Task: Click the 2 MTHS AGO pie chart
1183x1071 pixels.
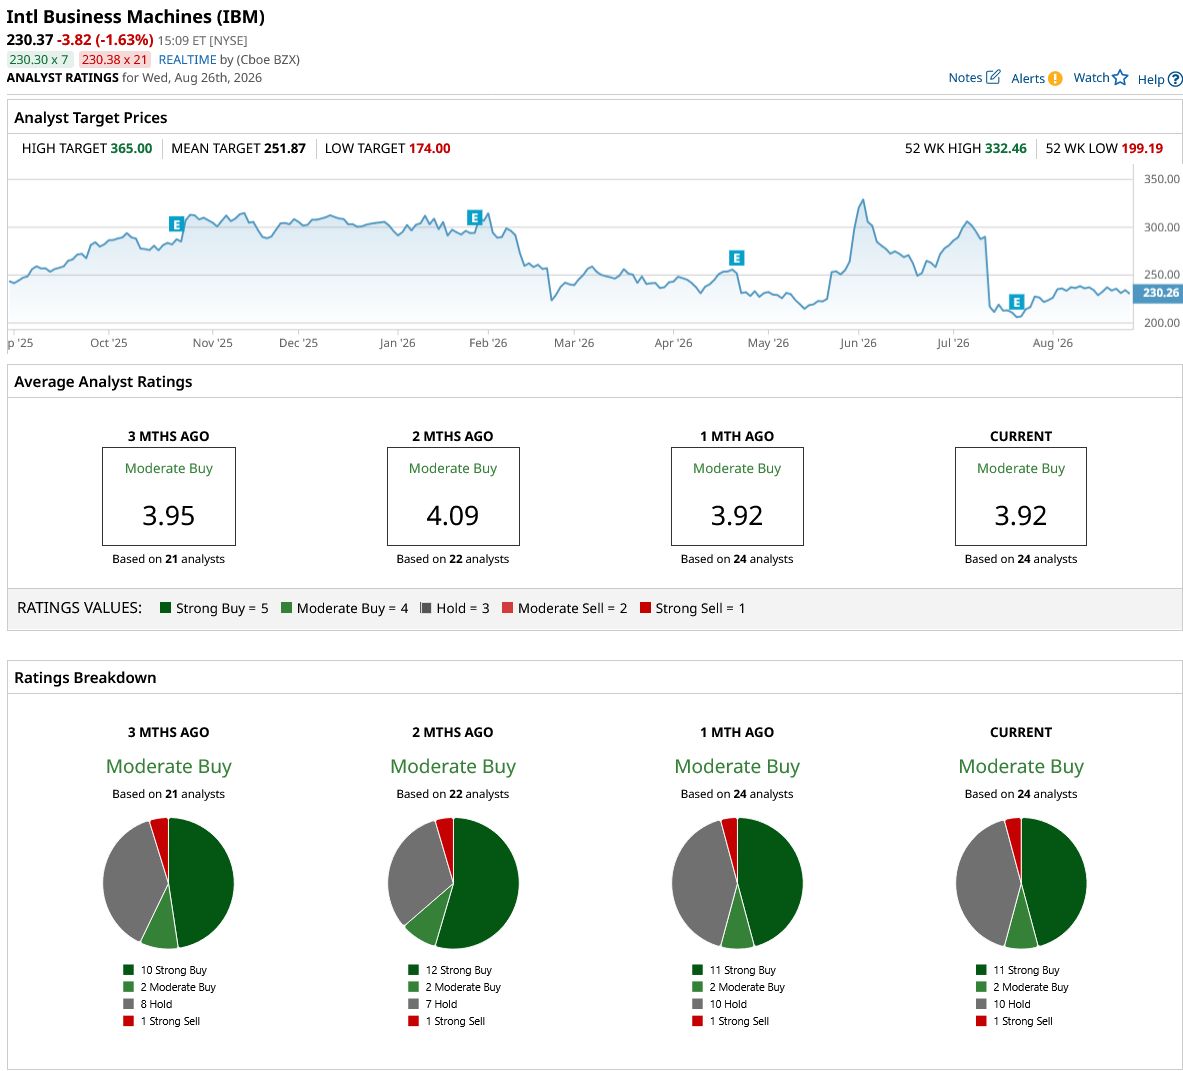Action: point(453,882)
